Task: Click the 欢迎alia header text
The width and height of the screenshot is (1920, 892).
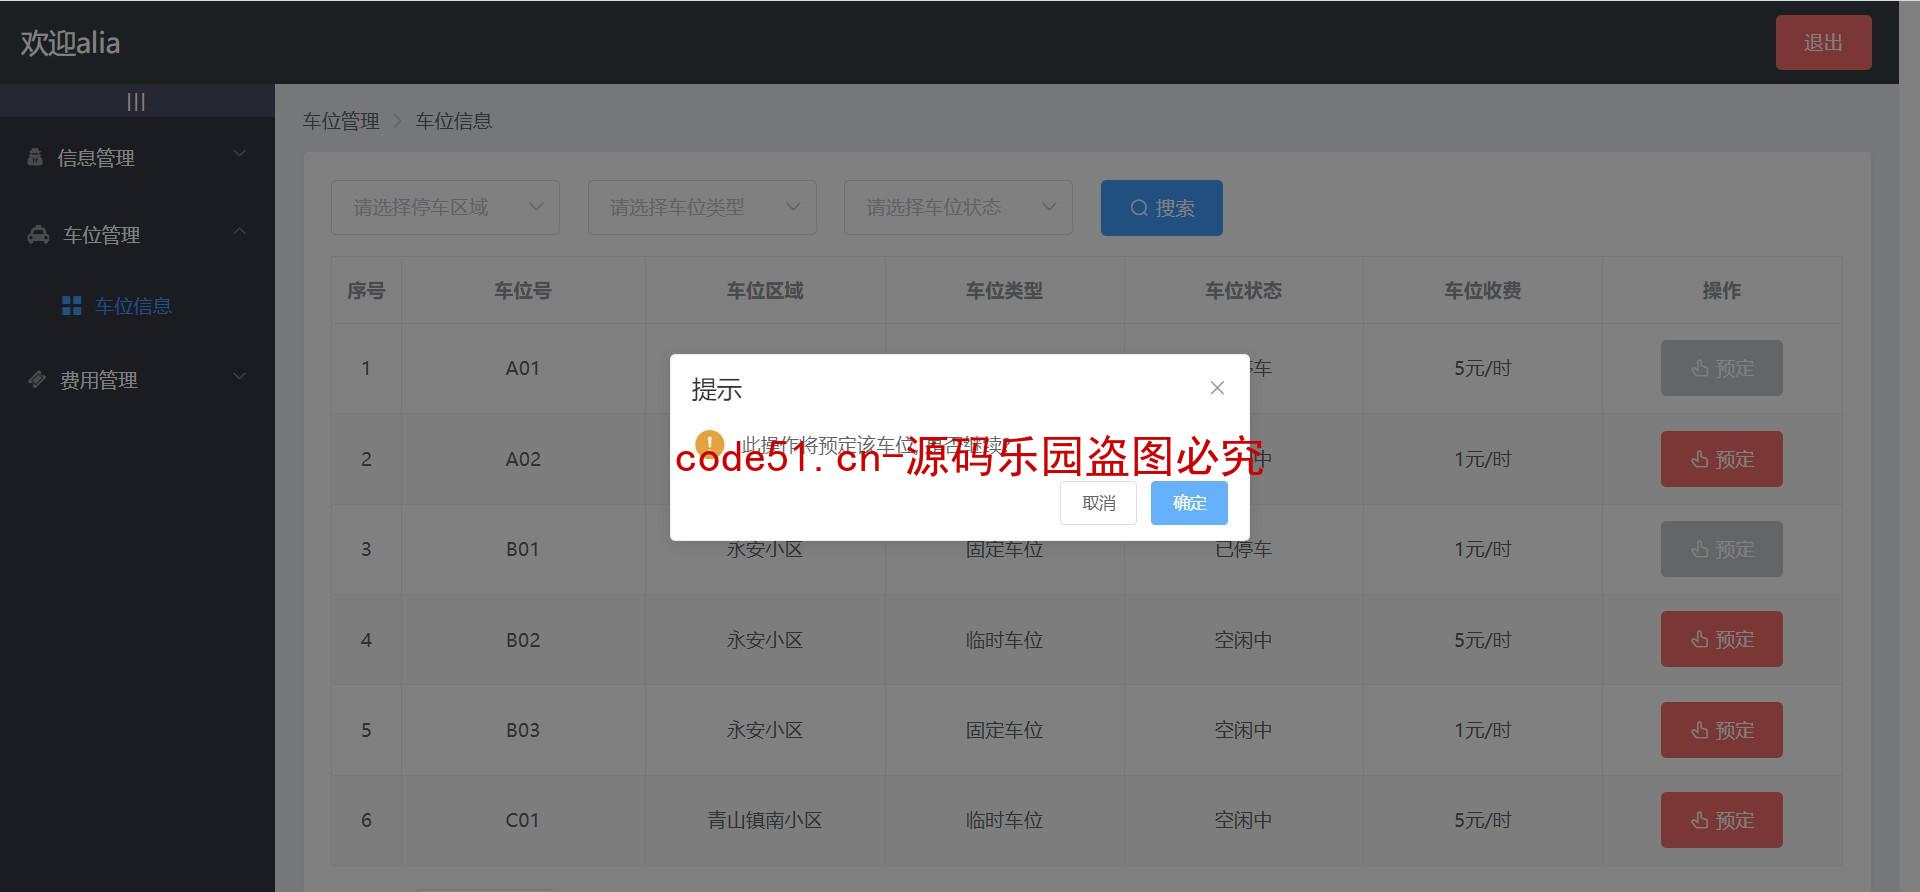Action: pos(70,43)
